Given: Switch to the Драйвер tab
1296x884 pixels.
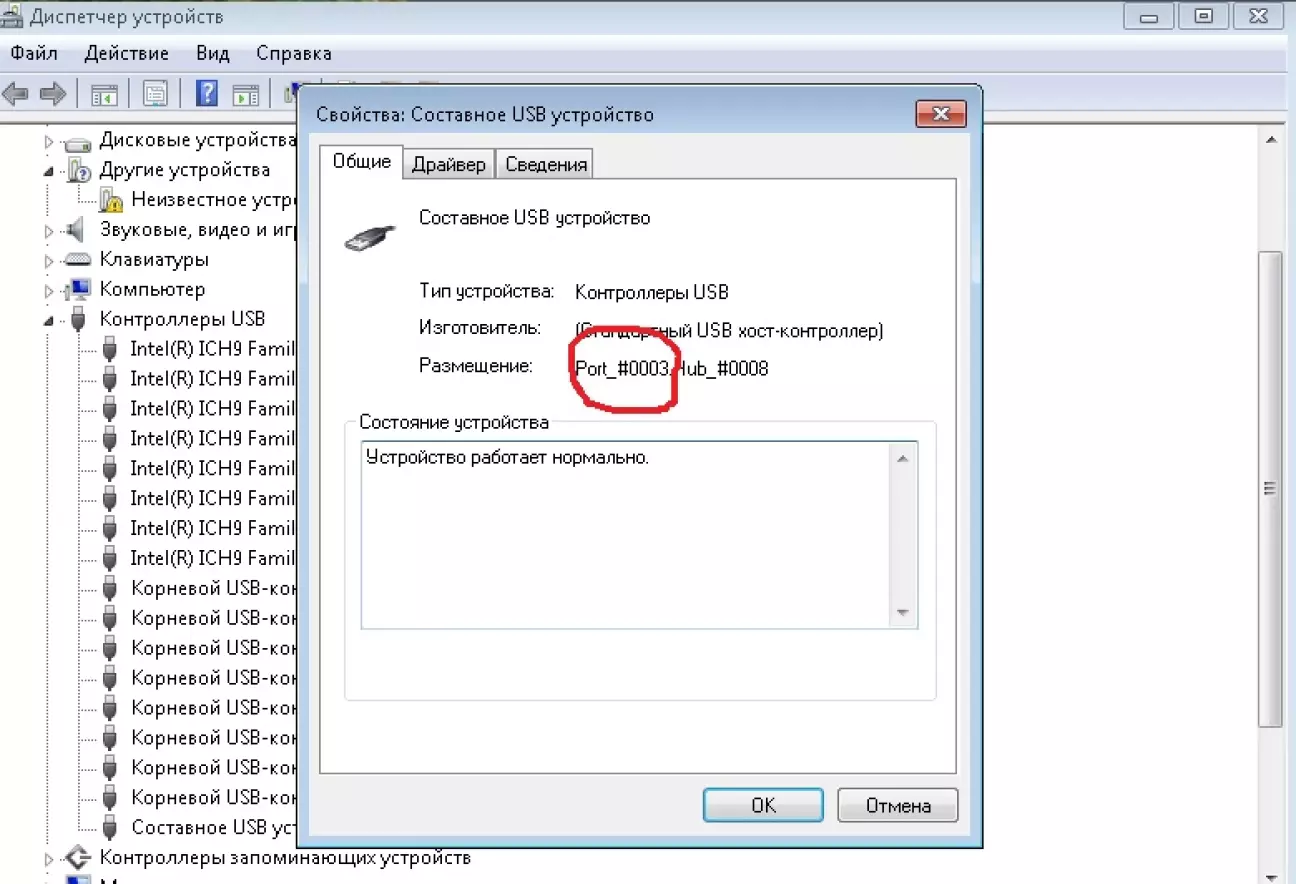Looking at the screenshot, I should click(x=449, y=164).
